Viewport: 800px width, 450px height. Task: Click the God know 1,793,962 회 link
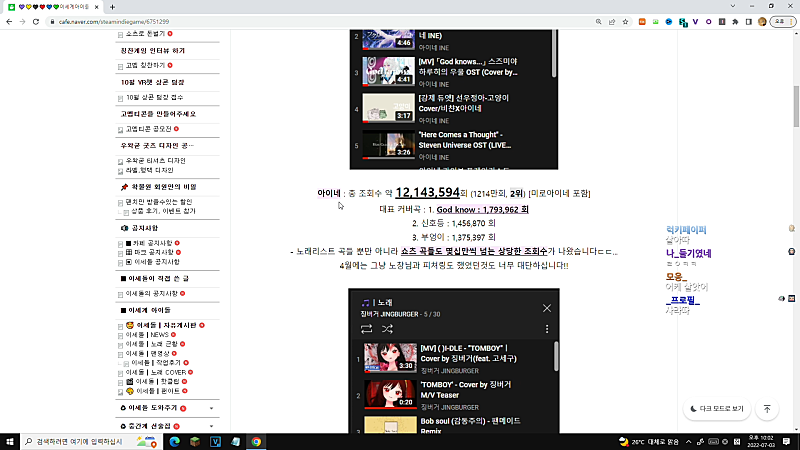tap(482, 210)
